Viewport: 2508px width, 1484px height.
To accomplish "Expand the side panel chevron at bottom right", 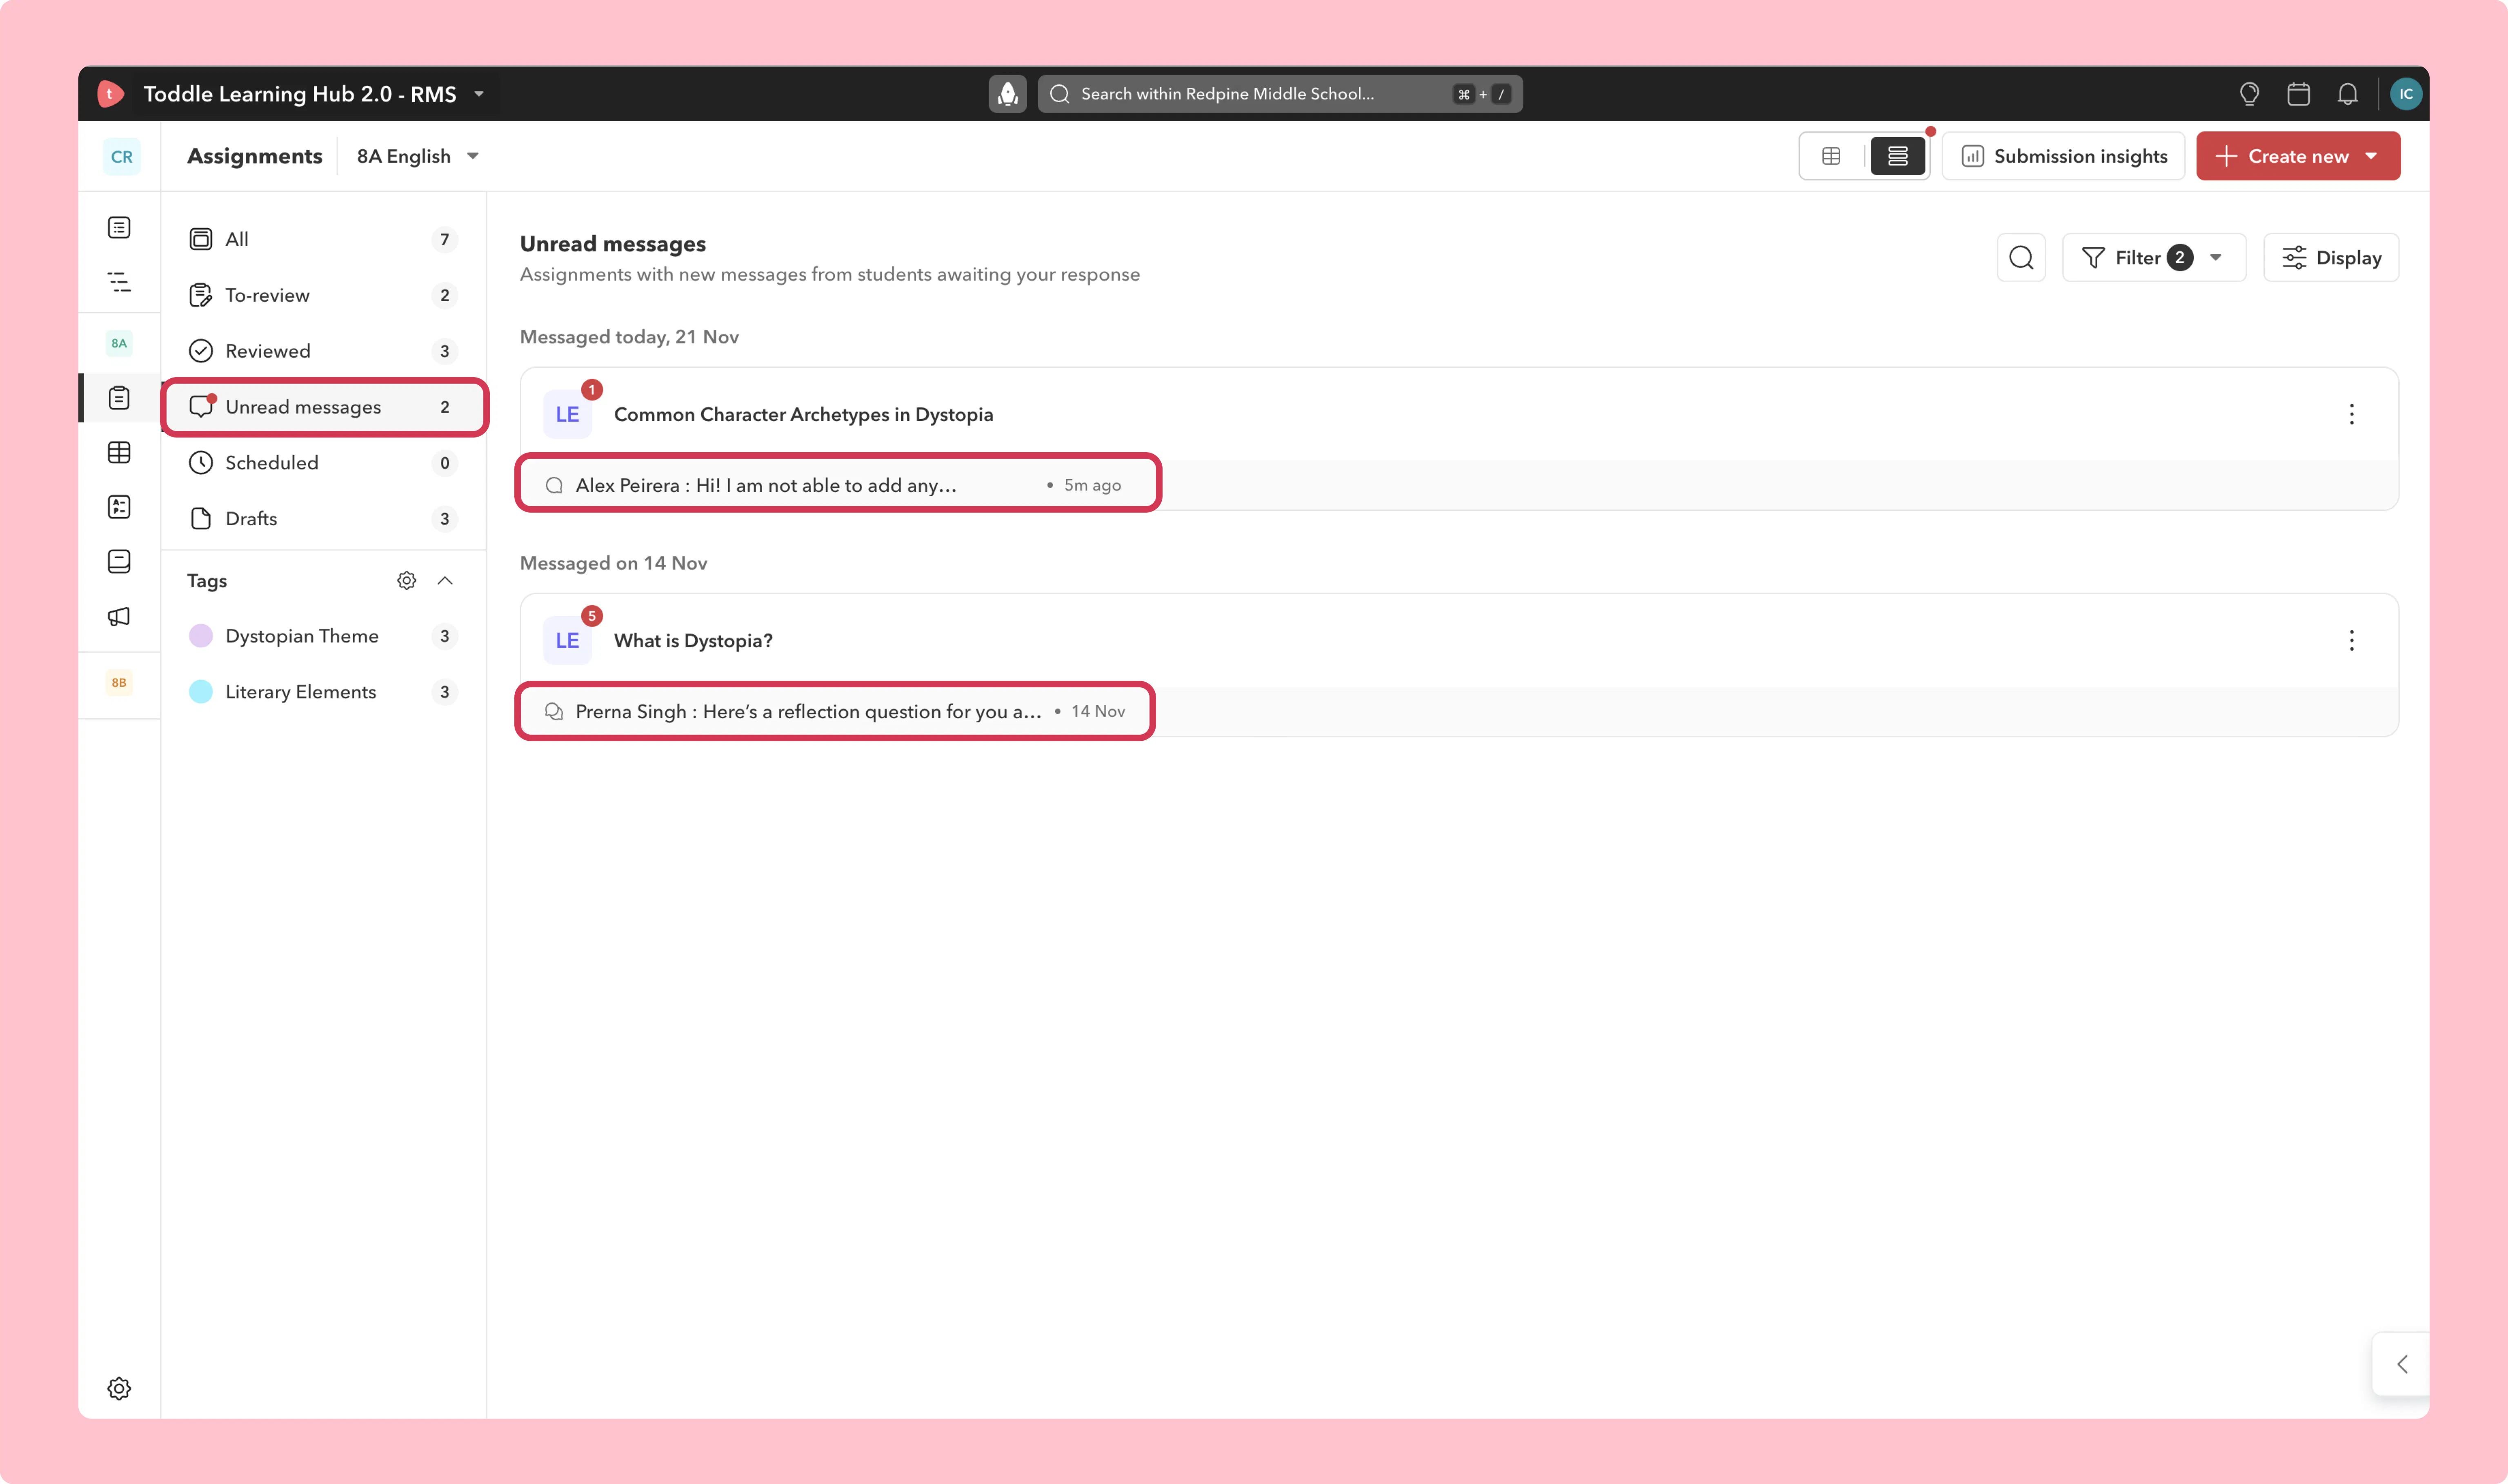I will pos(2402,1364).
